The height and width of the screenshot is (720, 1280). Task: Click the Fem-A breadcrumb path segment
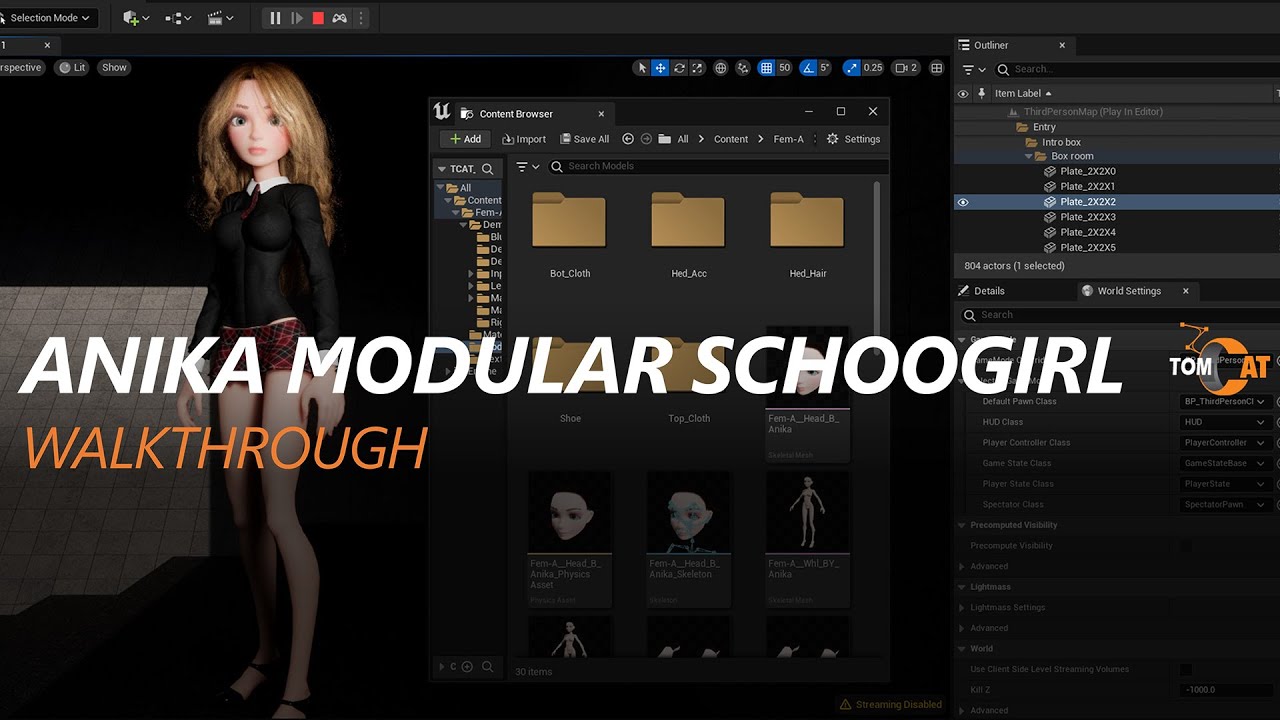point(788,139)
